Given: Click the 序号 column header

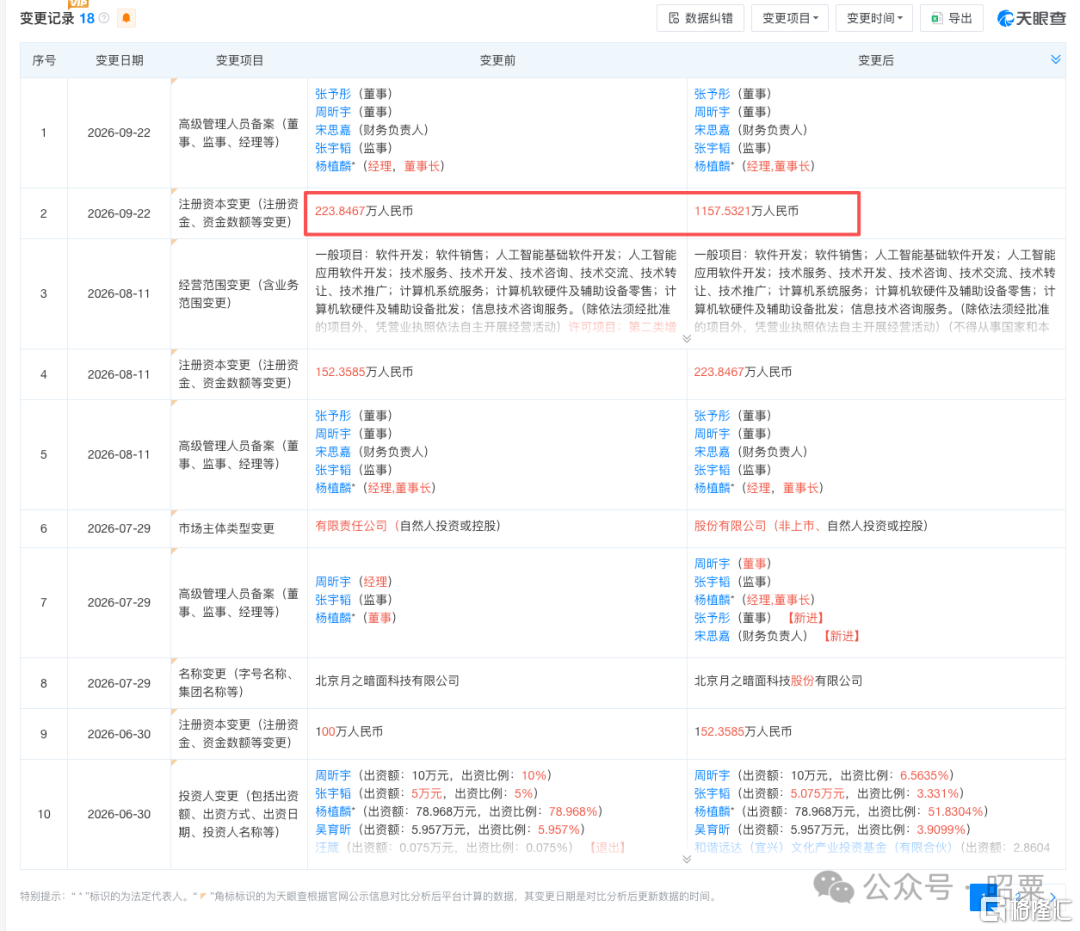Looking at the screenshot, I should tap(44, 61).
